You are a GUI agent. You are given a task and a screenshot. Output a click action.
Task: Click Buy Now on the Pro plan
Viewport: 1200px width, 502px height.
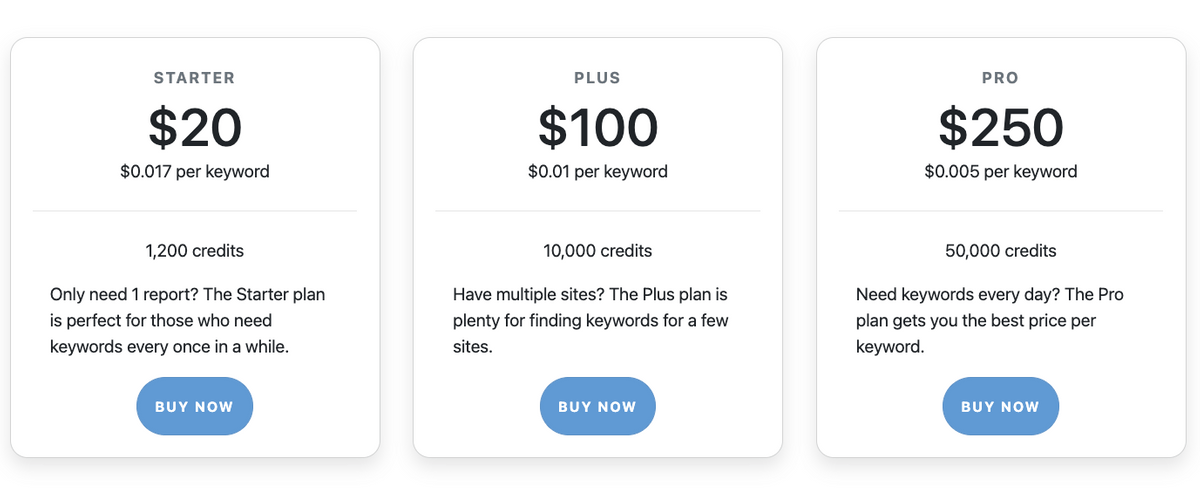point(1000,406)
